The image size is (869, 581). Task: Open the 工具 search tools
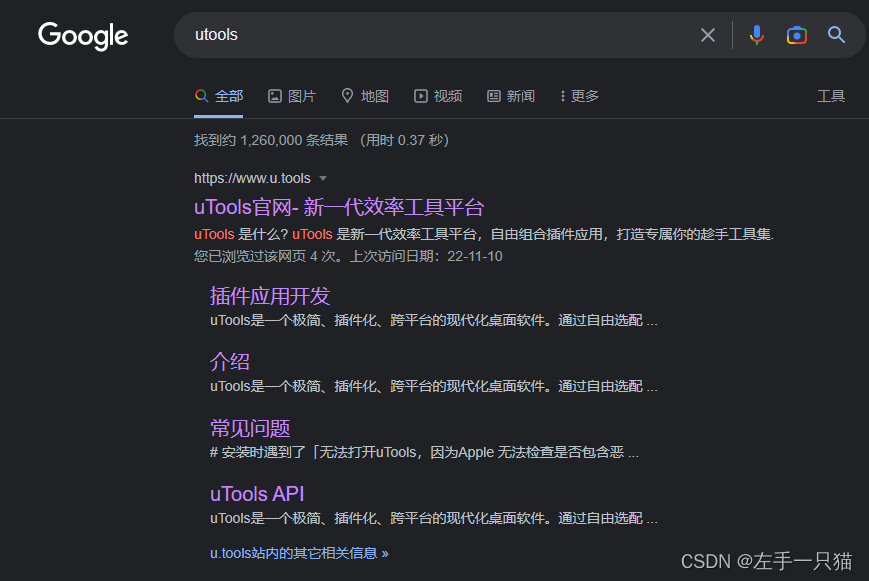(x=831, y=96)
